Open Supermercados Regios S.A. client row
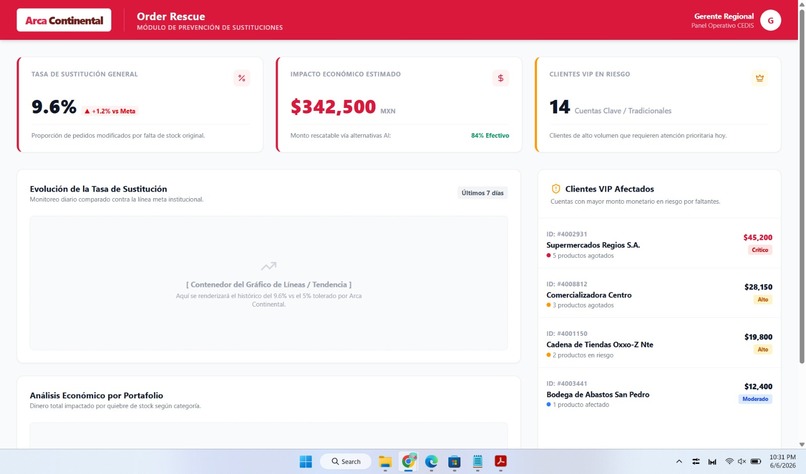Screen dimensions: 806x474 click(x=659, y=244)
